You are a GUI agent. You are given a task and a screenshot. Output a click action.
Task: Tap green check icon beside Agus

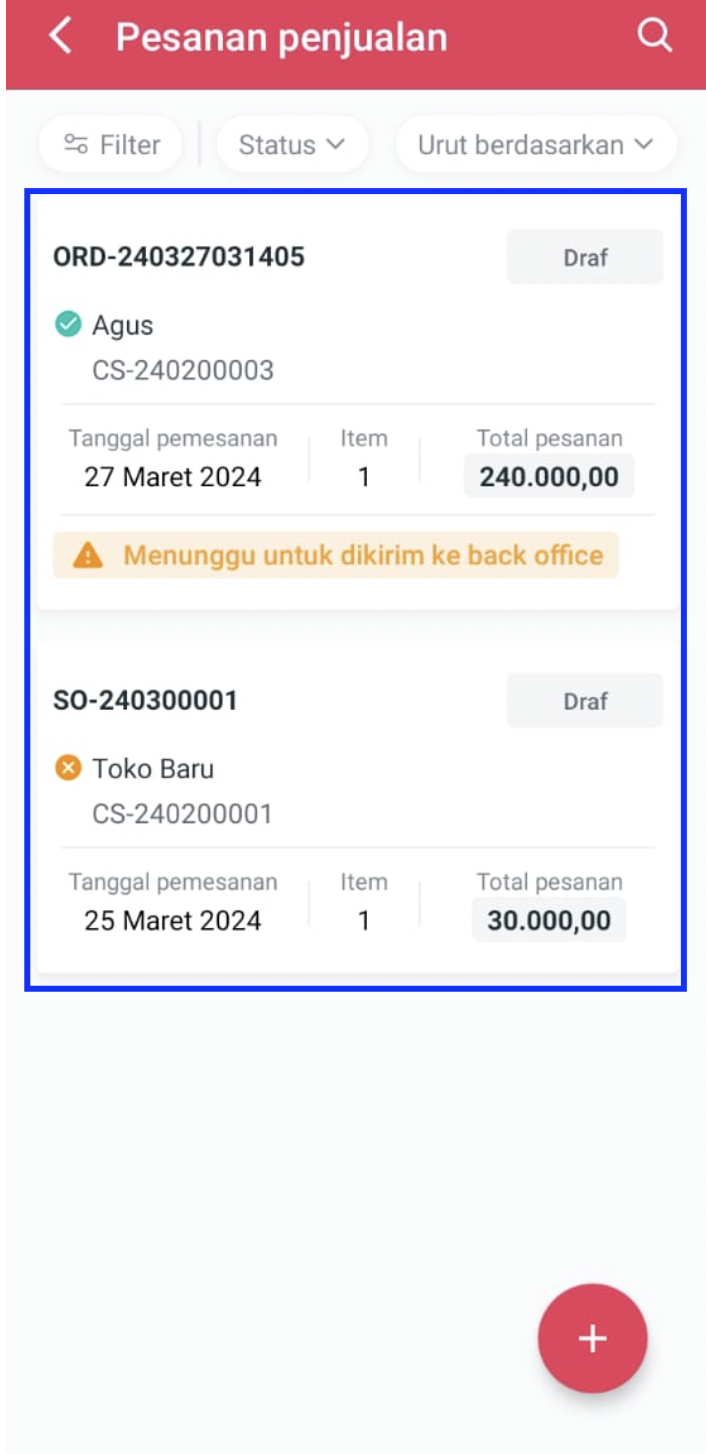[68, 324]
